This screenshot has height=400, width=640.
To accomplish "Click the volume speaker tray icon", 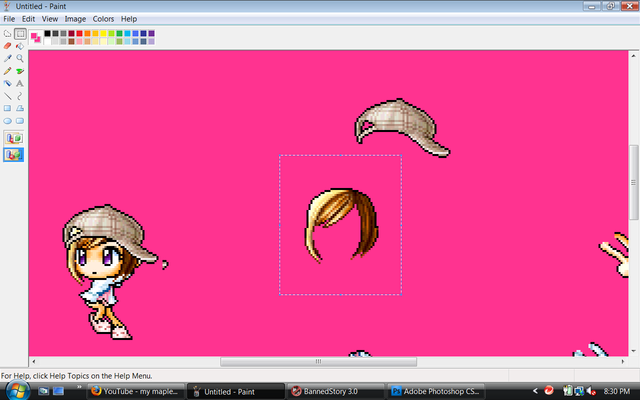I will (x=590, y=391).
